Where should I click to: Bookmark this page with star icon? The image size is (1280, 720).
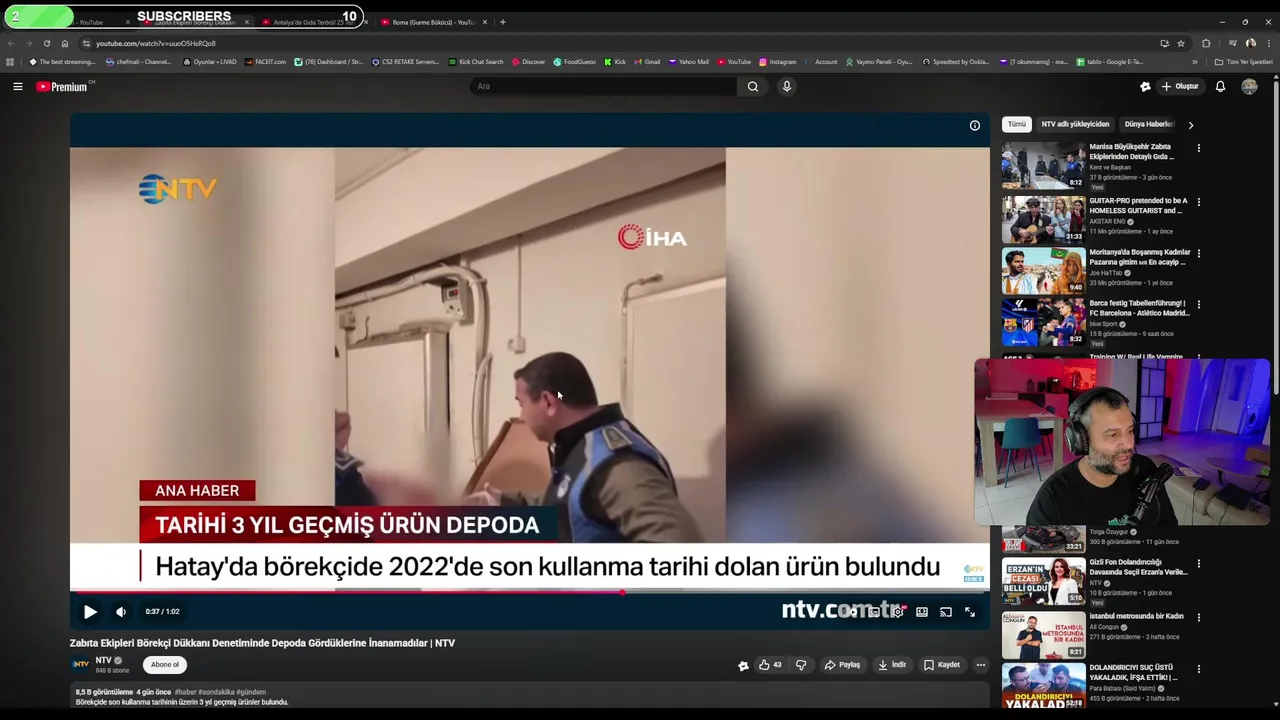[x=1181, y=44]
